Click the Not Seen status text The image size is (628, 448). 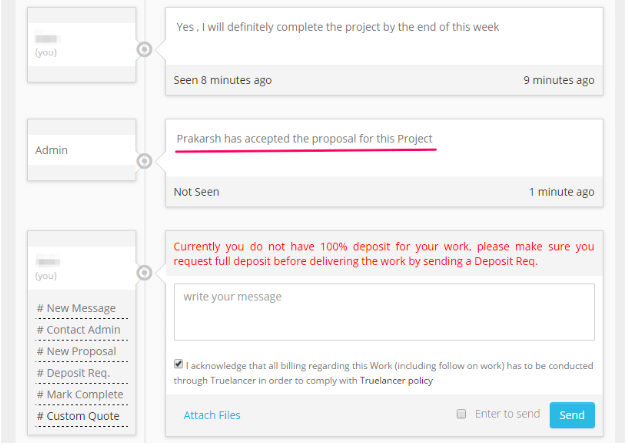(196, 191)
